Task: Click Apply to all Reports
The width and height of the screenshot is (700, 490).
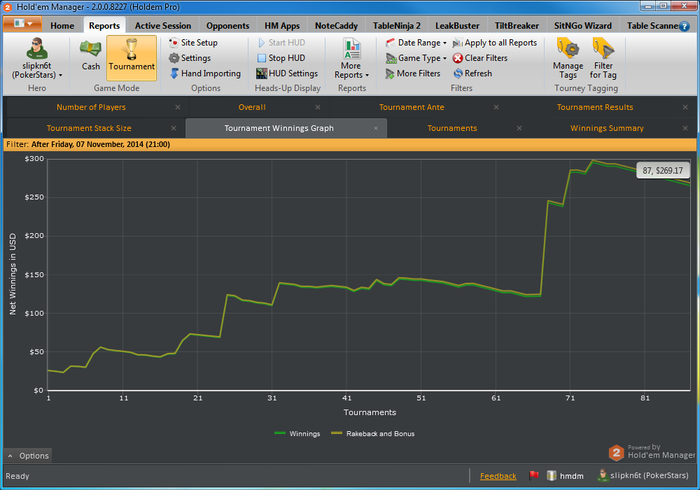Action: pos(495,43)
